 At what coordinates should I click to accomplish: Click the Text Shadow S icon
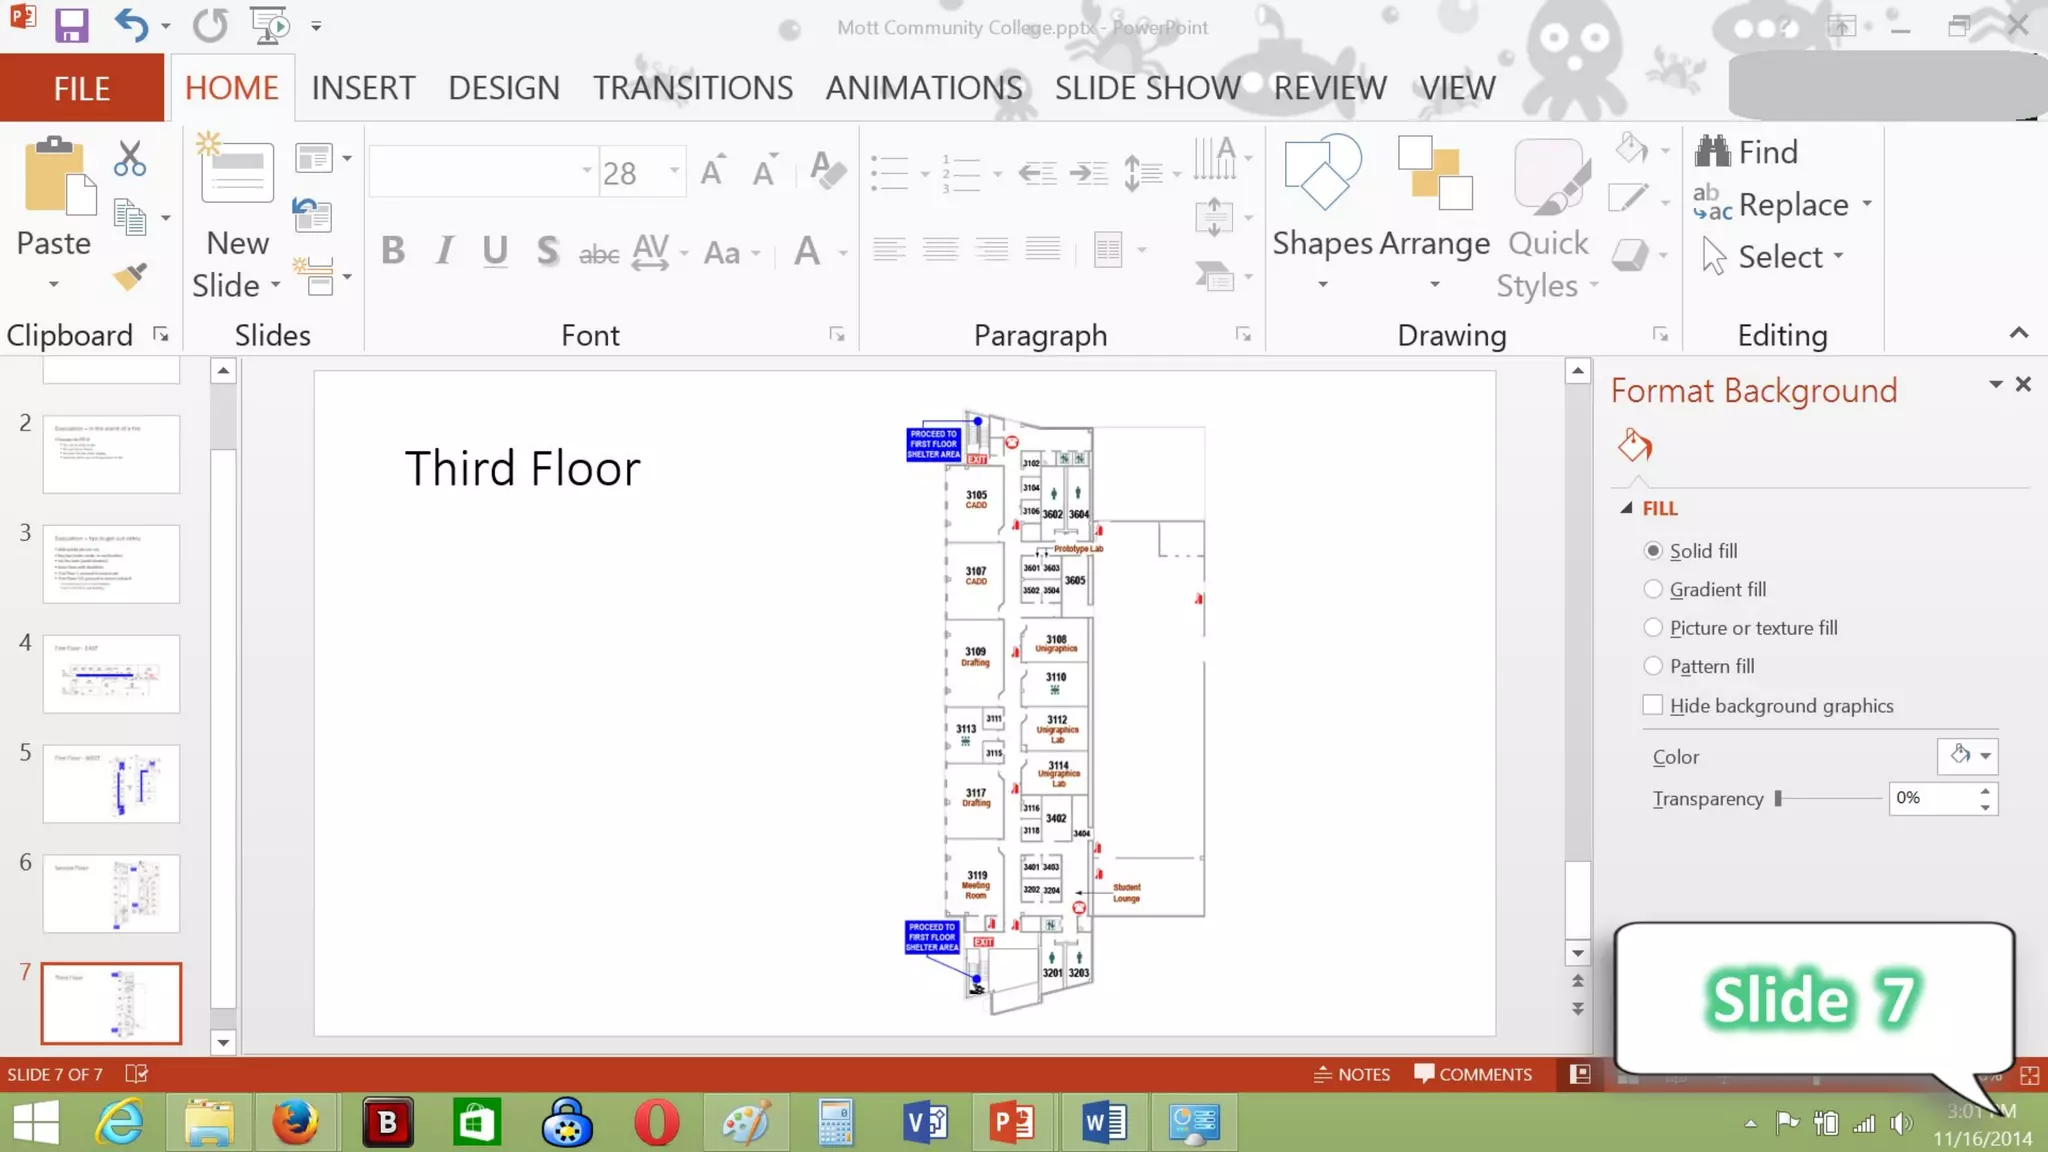(547, 250)
